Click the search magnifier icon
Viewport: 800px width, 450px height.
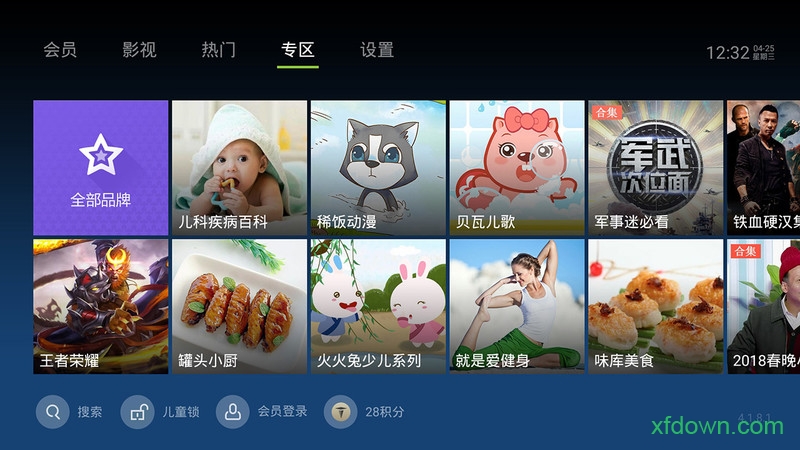(53, 412)
